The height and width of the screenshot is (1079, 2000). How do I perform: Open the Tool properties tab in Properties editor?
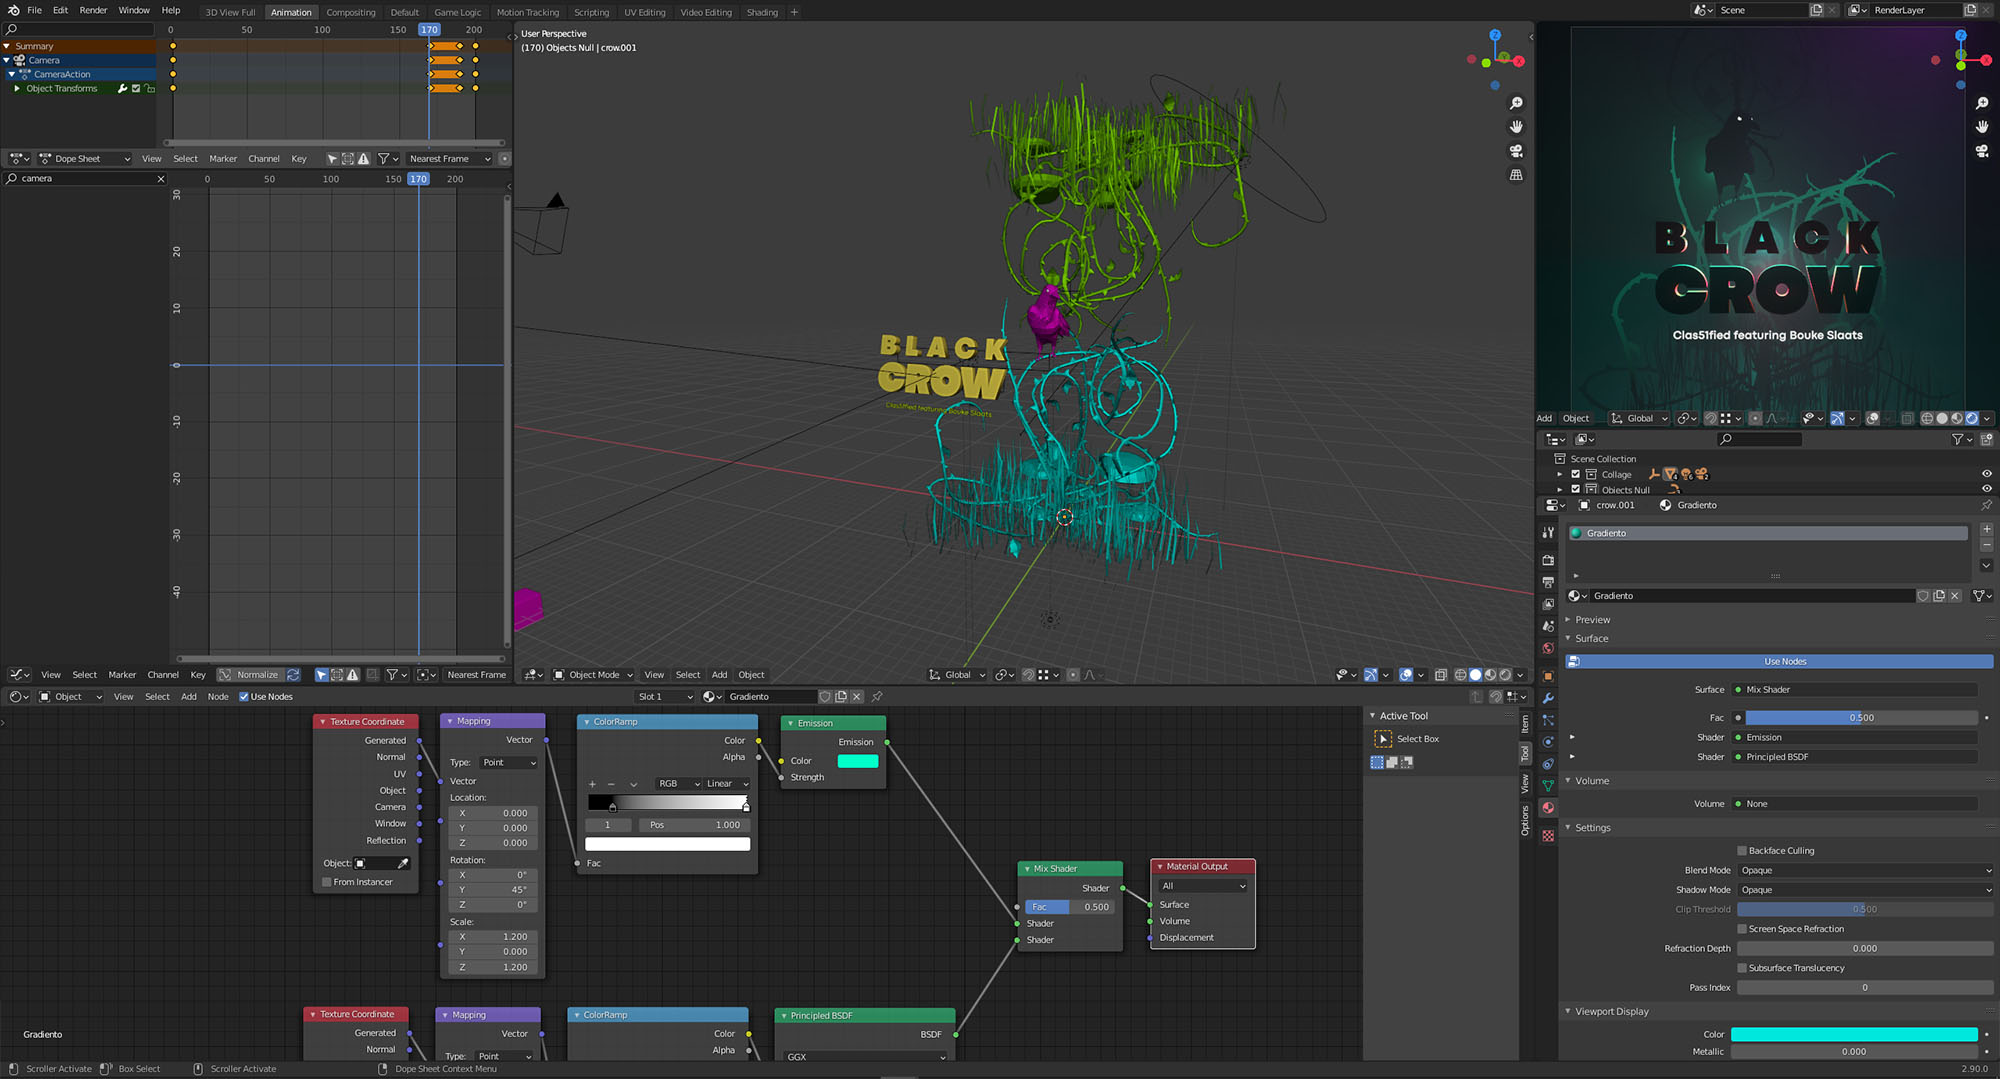point(1548,533)
